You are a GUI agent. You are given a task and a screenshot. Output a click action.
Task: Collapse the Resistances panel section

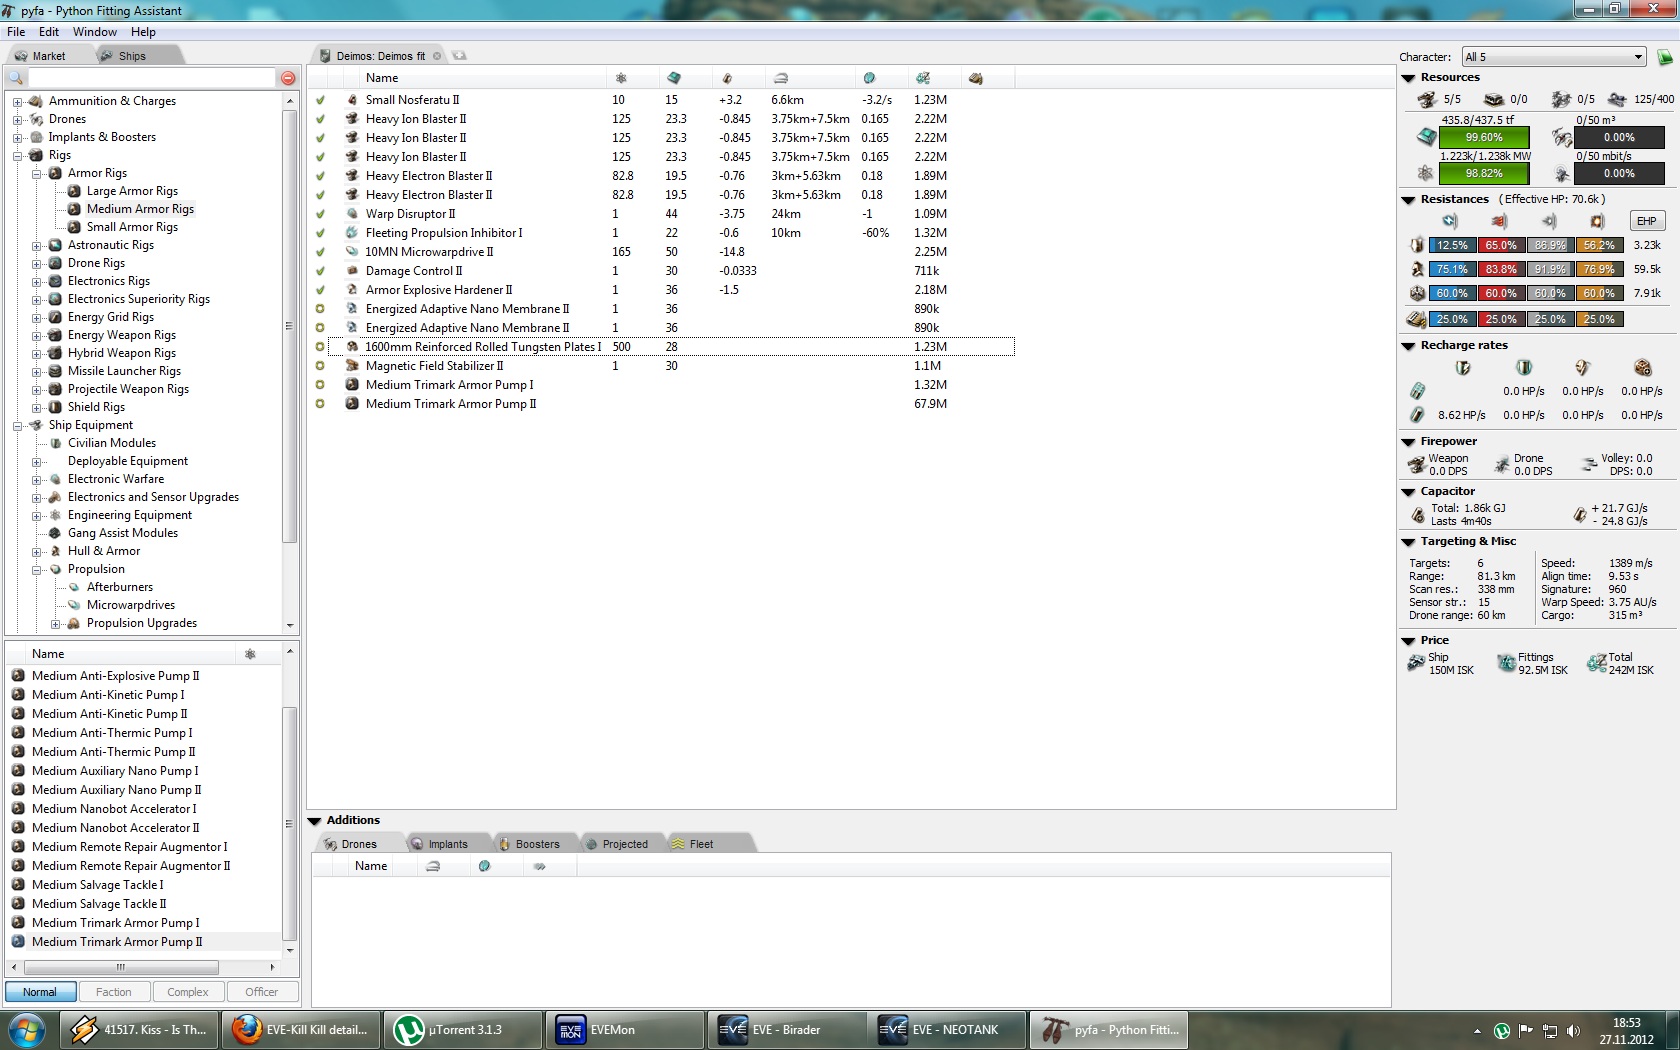[x=1408, y=200]
